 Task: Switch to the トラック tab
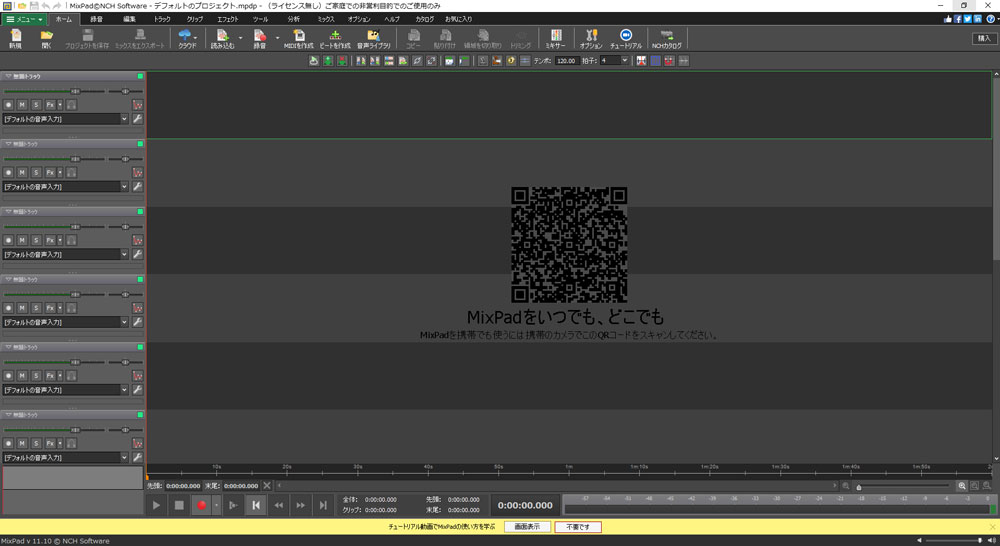click(162, 19)
